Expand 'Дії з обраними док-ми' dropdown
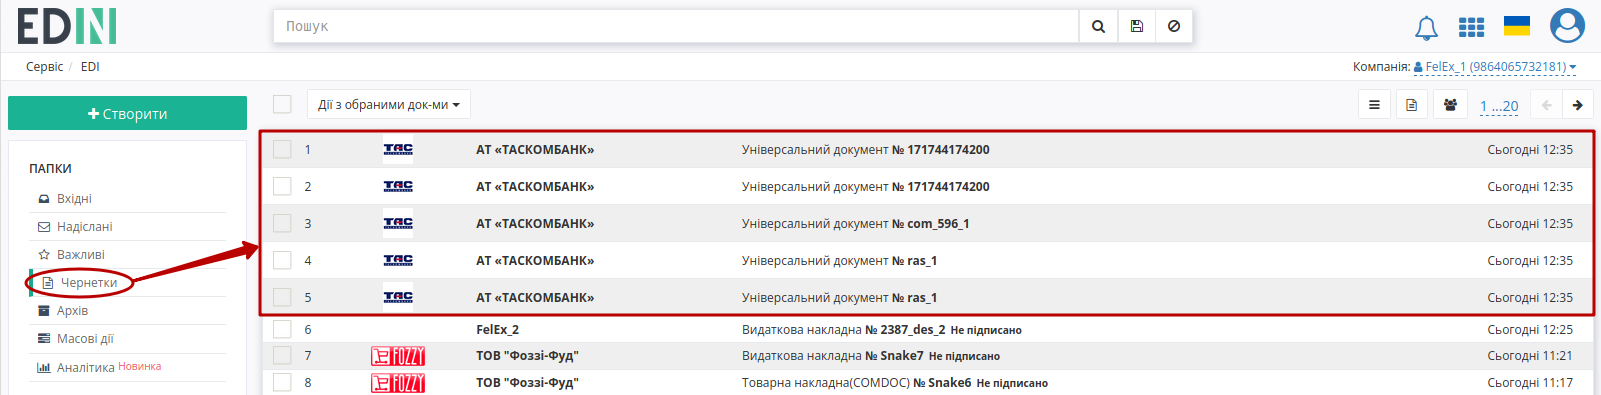The height and width of the screenshot is (395, 1601). coord(389,105)
